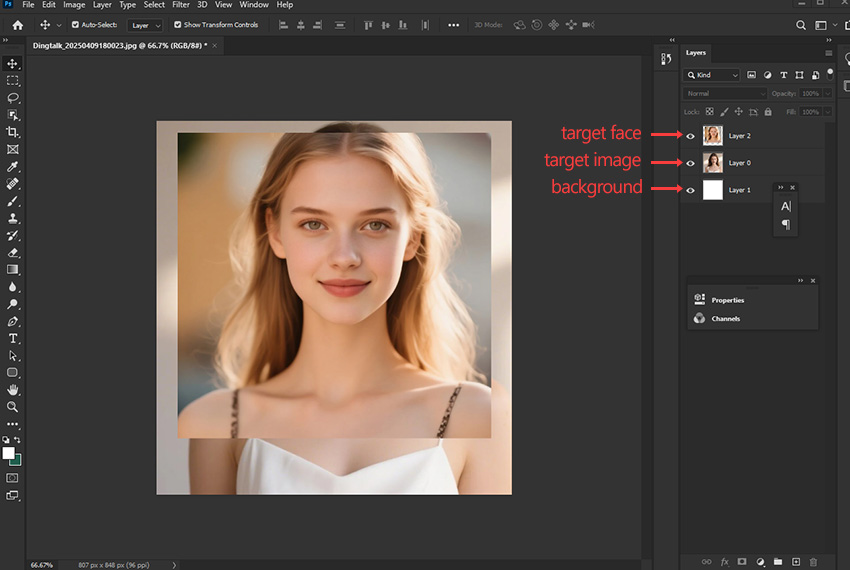Select the Clone Stamp tool

click(12, 218)
